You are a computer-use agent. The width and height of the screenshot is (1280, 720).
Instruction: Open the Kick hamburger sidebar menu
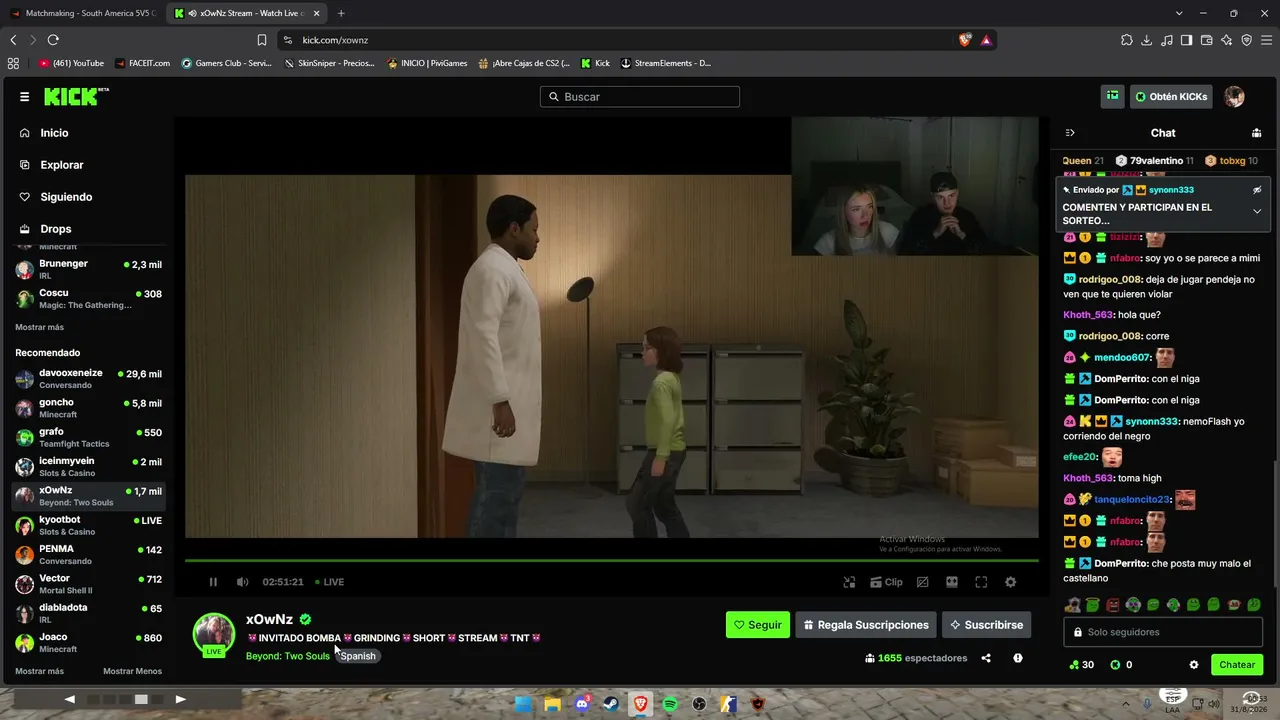pyautogui.click(x=24, y=97)
